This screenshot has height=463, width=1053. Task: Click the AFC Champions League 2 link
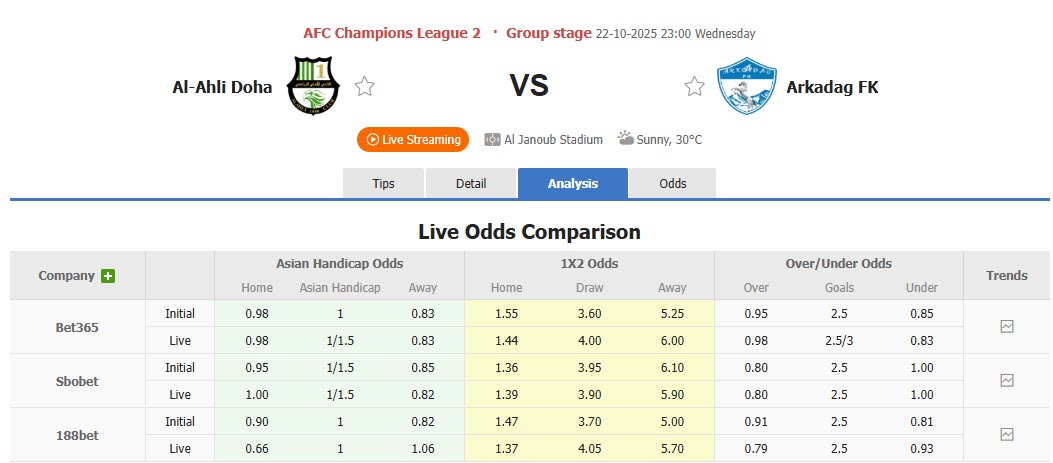392,33
